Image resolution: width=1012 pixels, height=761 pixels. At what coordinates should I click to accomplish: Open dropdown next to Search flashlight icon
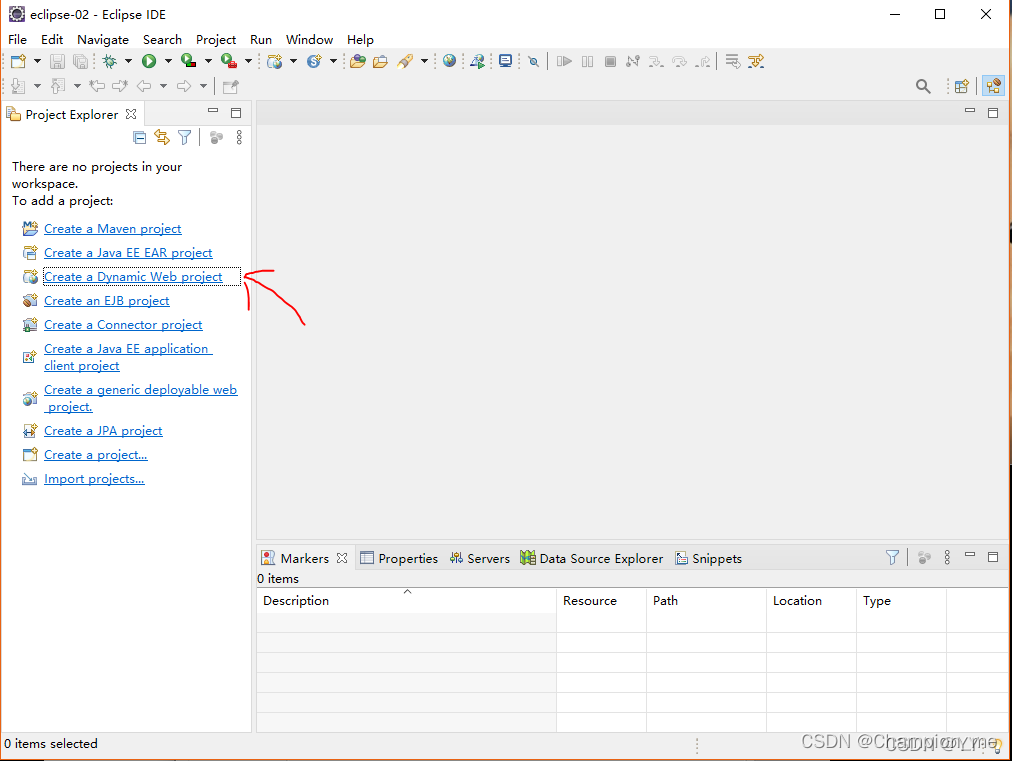pos(424,61)
